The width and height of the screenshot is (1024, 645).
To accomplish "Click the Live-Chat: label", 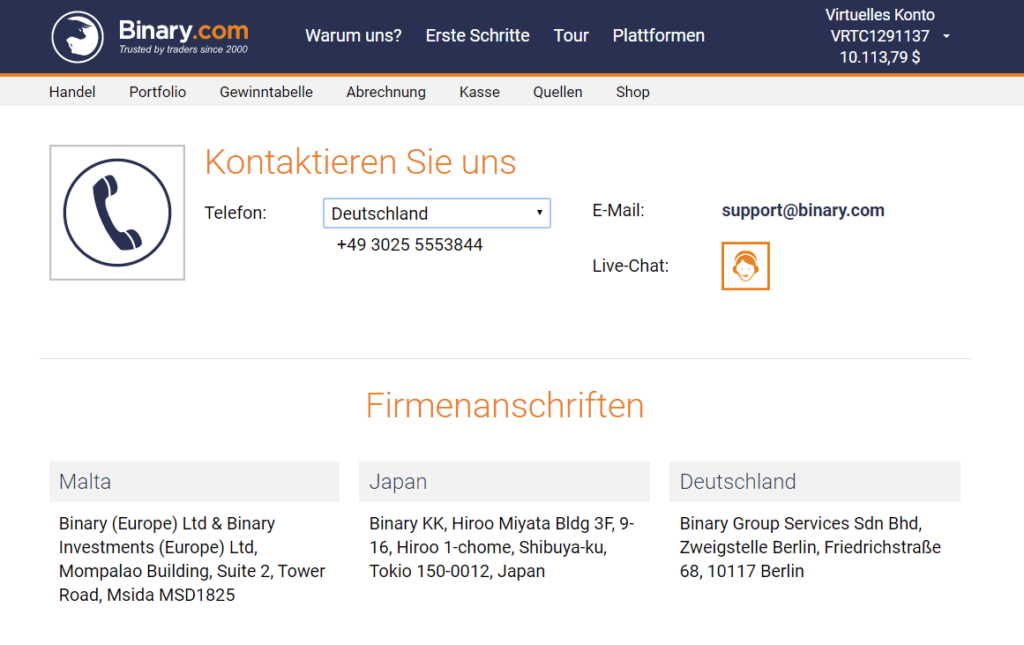I will click(x=630, y=266).
